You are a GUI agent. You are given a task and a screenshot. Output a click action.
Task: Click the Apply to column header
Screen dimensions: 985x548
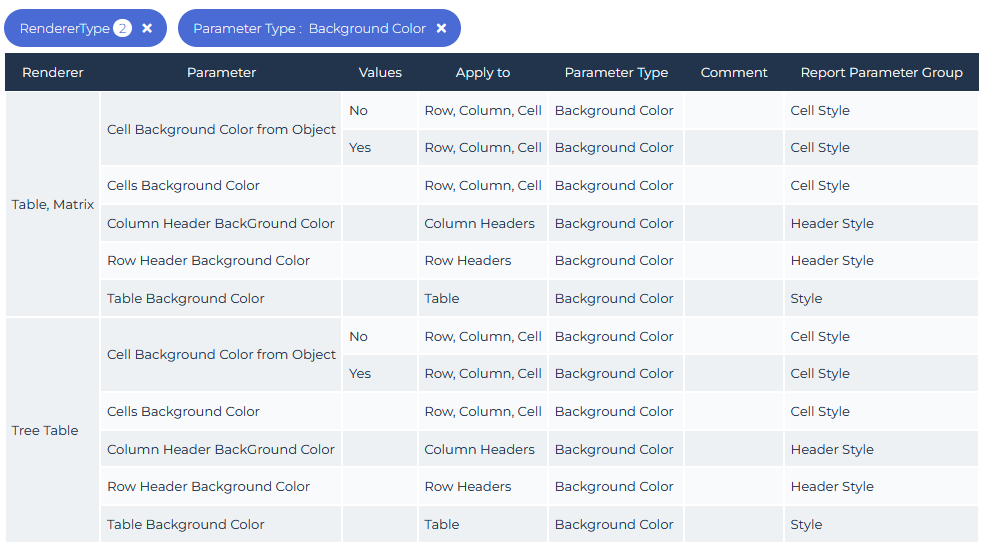click(482, 72)
